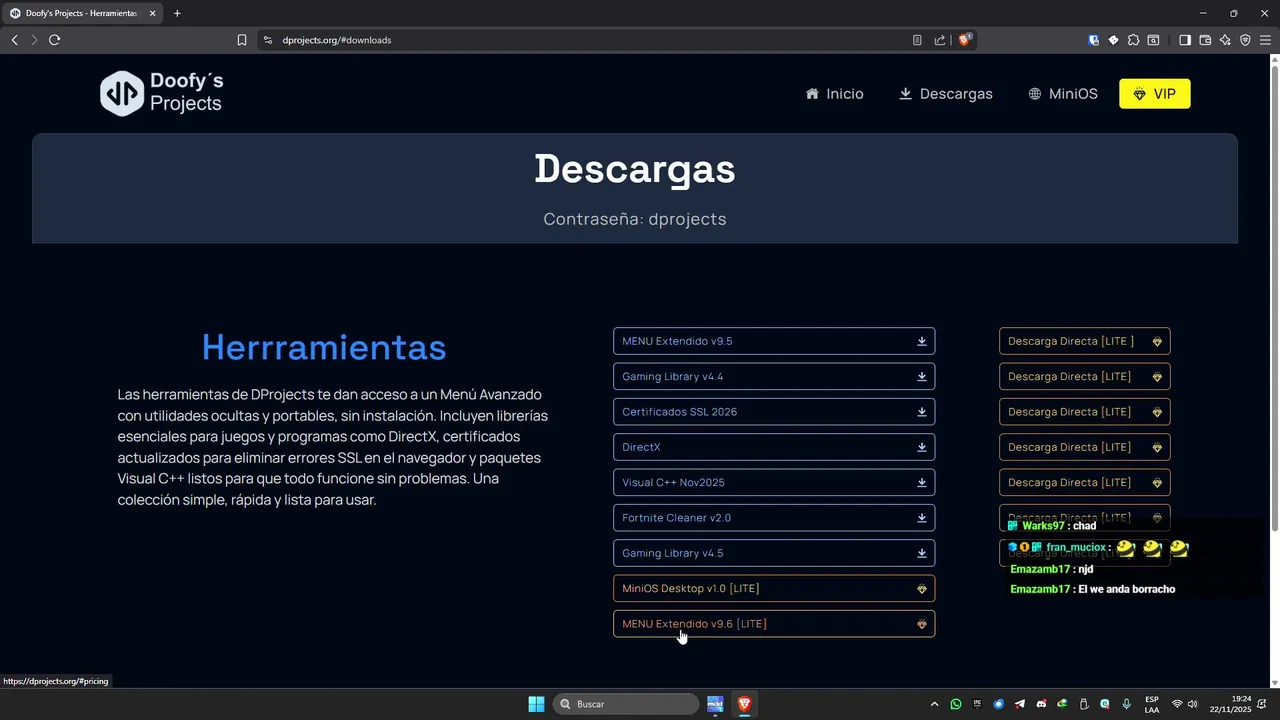
Task: Open the diamond-shaped extension icon
Action: pyautogui.click(x=1113, y=40)
